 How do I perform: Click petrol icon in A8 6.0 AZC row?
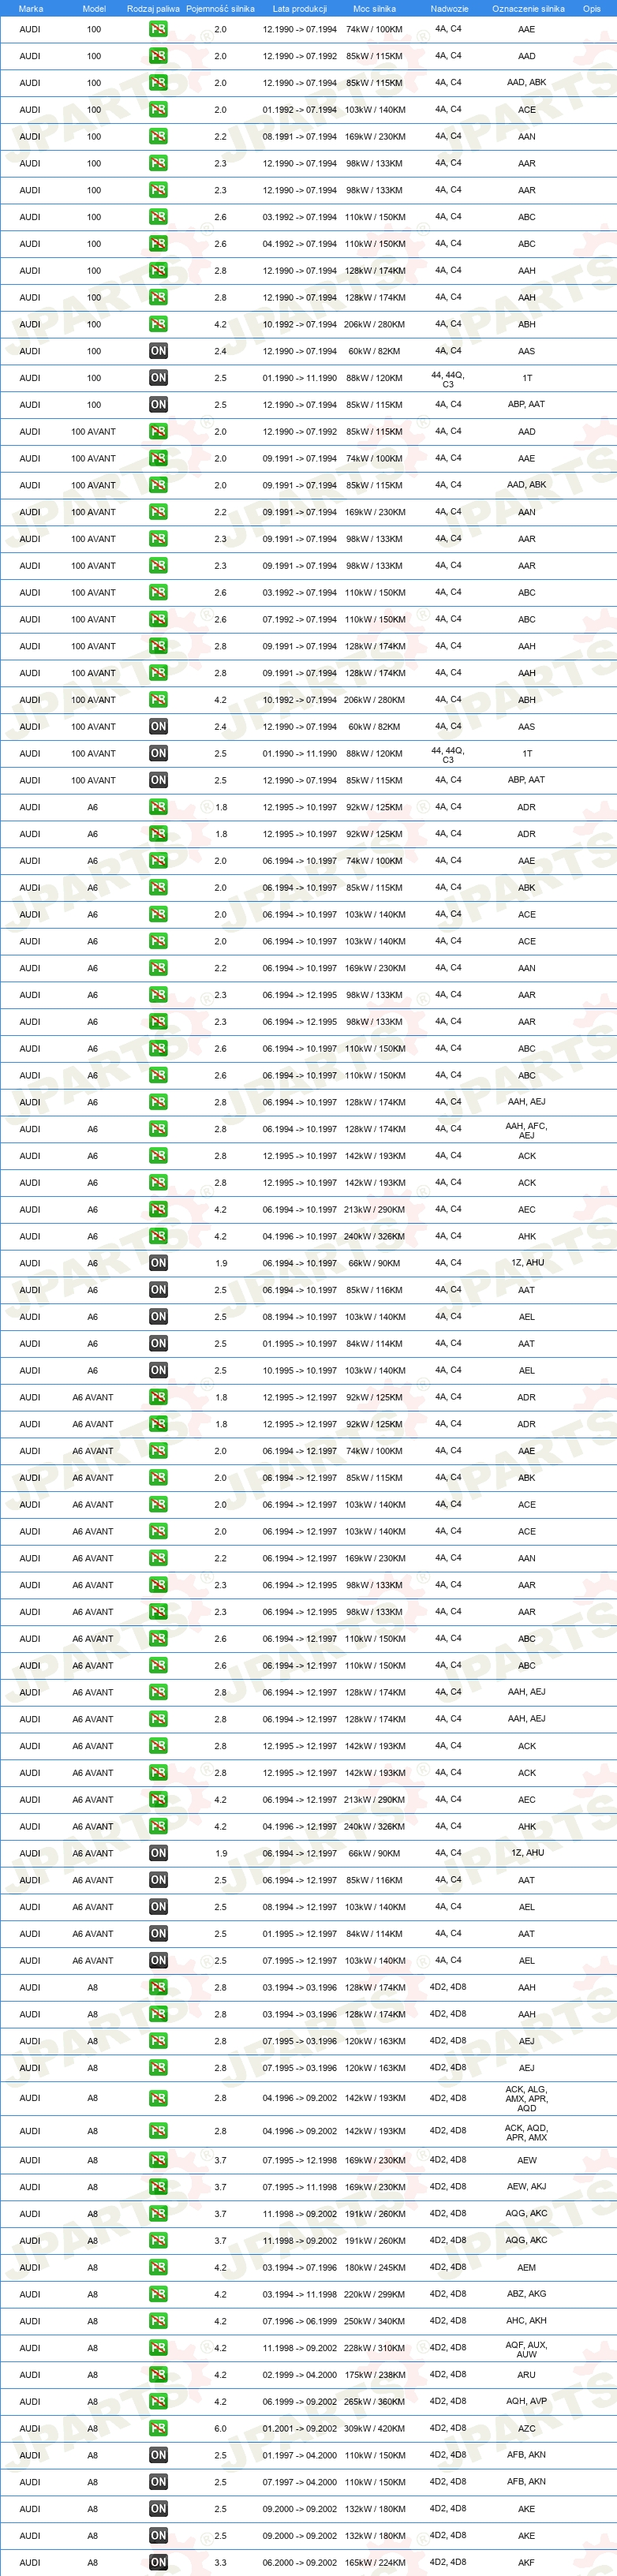[x=158, y=2429]
